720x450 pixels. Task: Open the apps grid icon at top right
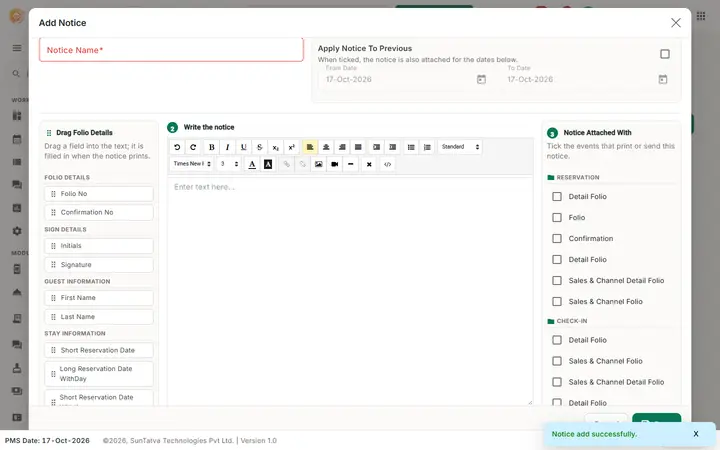point(701,16)
